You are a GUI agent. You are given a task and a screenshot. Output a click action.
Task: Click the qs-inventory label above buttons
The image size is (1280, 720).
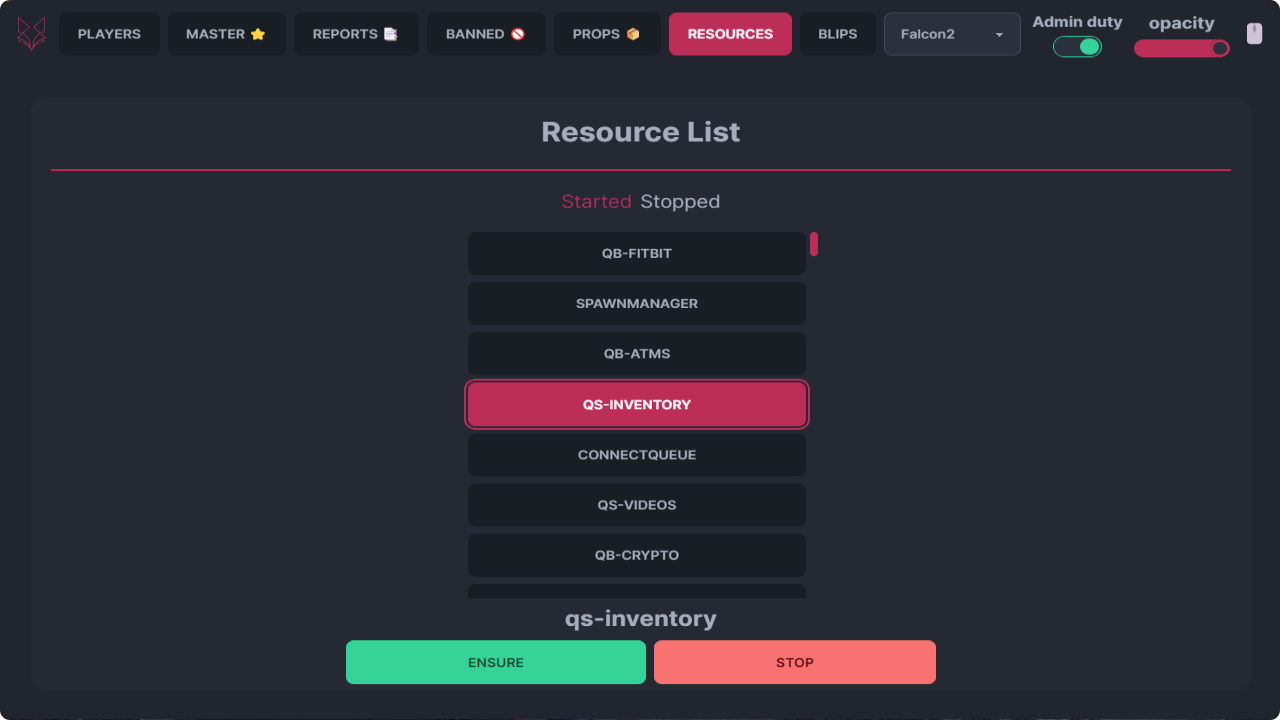(x=641, y=619)
